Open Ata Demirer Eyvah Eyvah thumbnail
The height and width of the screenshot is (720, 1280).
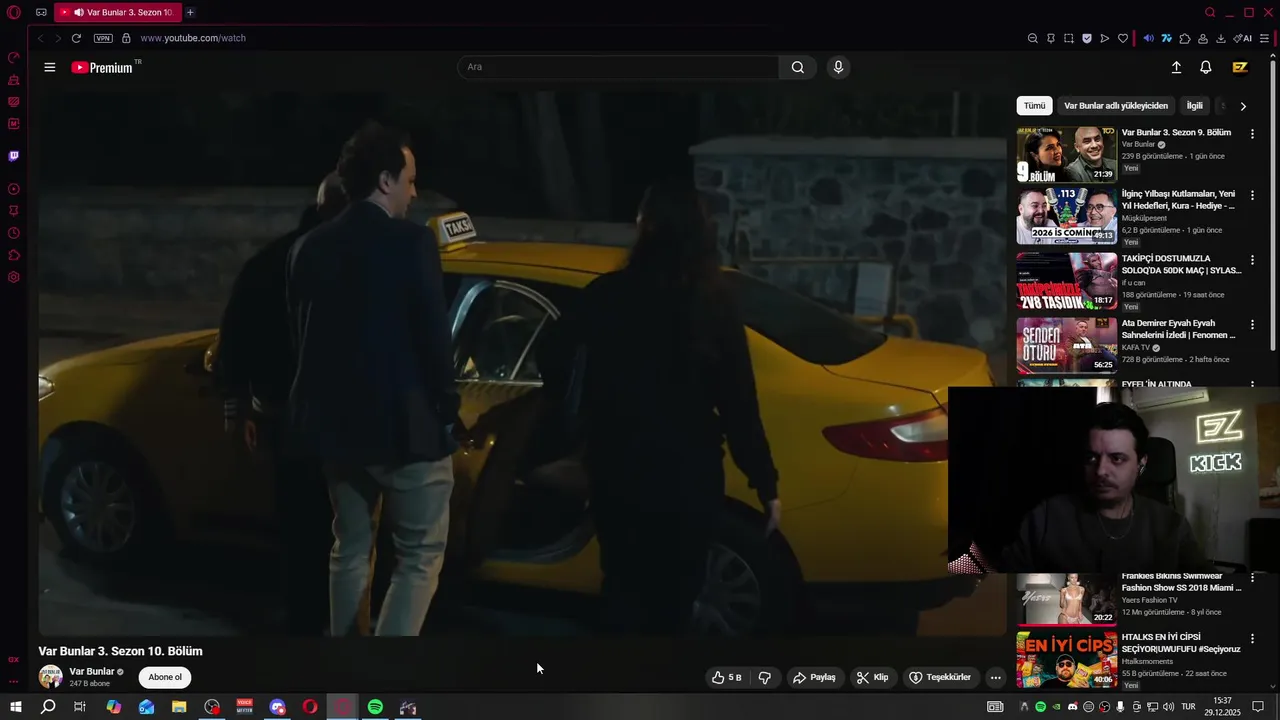(1066, 345)
